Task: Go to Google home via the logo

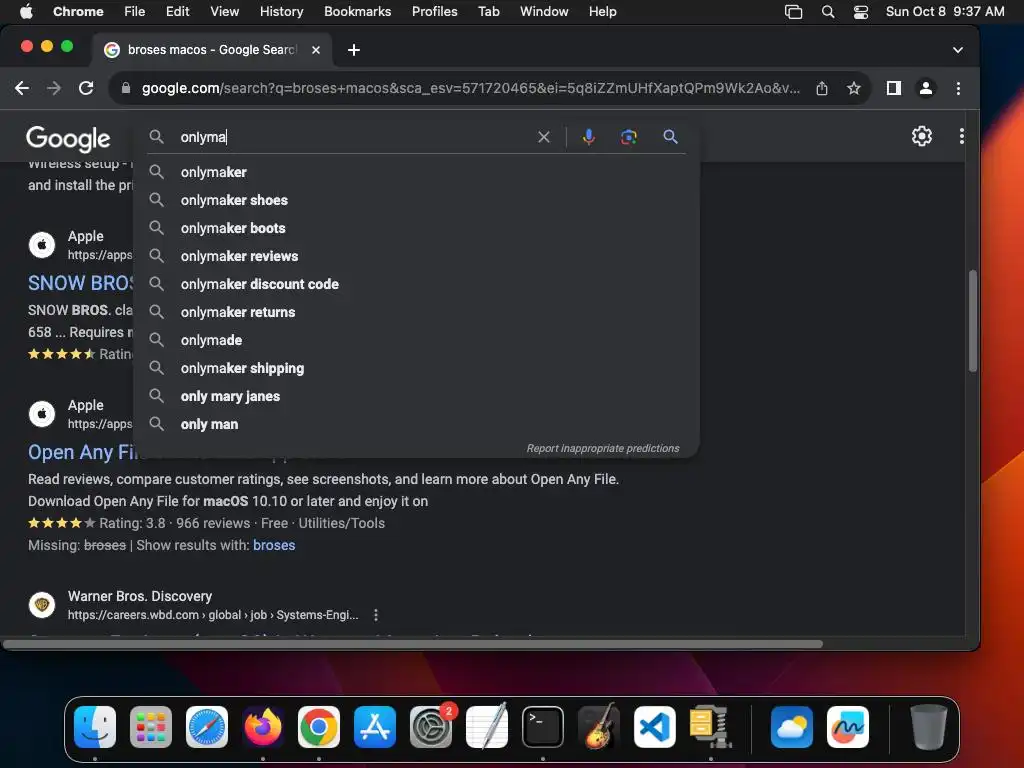Action: pyautogui.click(x=68, y=138)
